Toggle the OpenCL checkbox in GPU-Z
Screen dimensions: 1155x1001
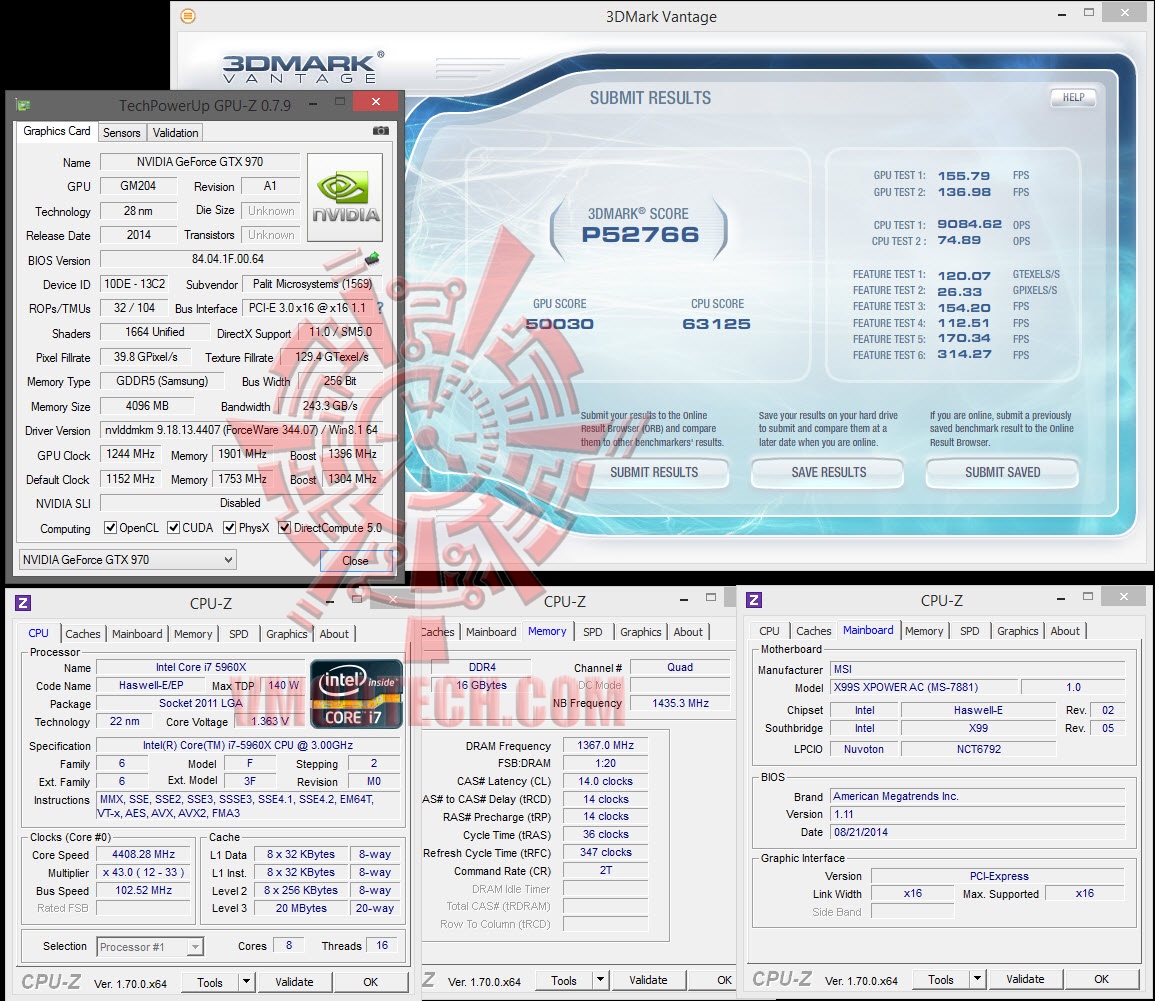110,527
